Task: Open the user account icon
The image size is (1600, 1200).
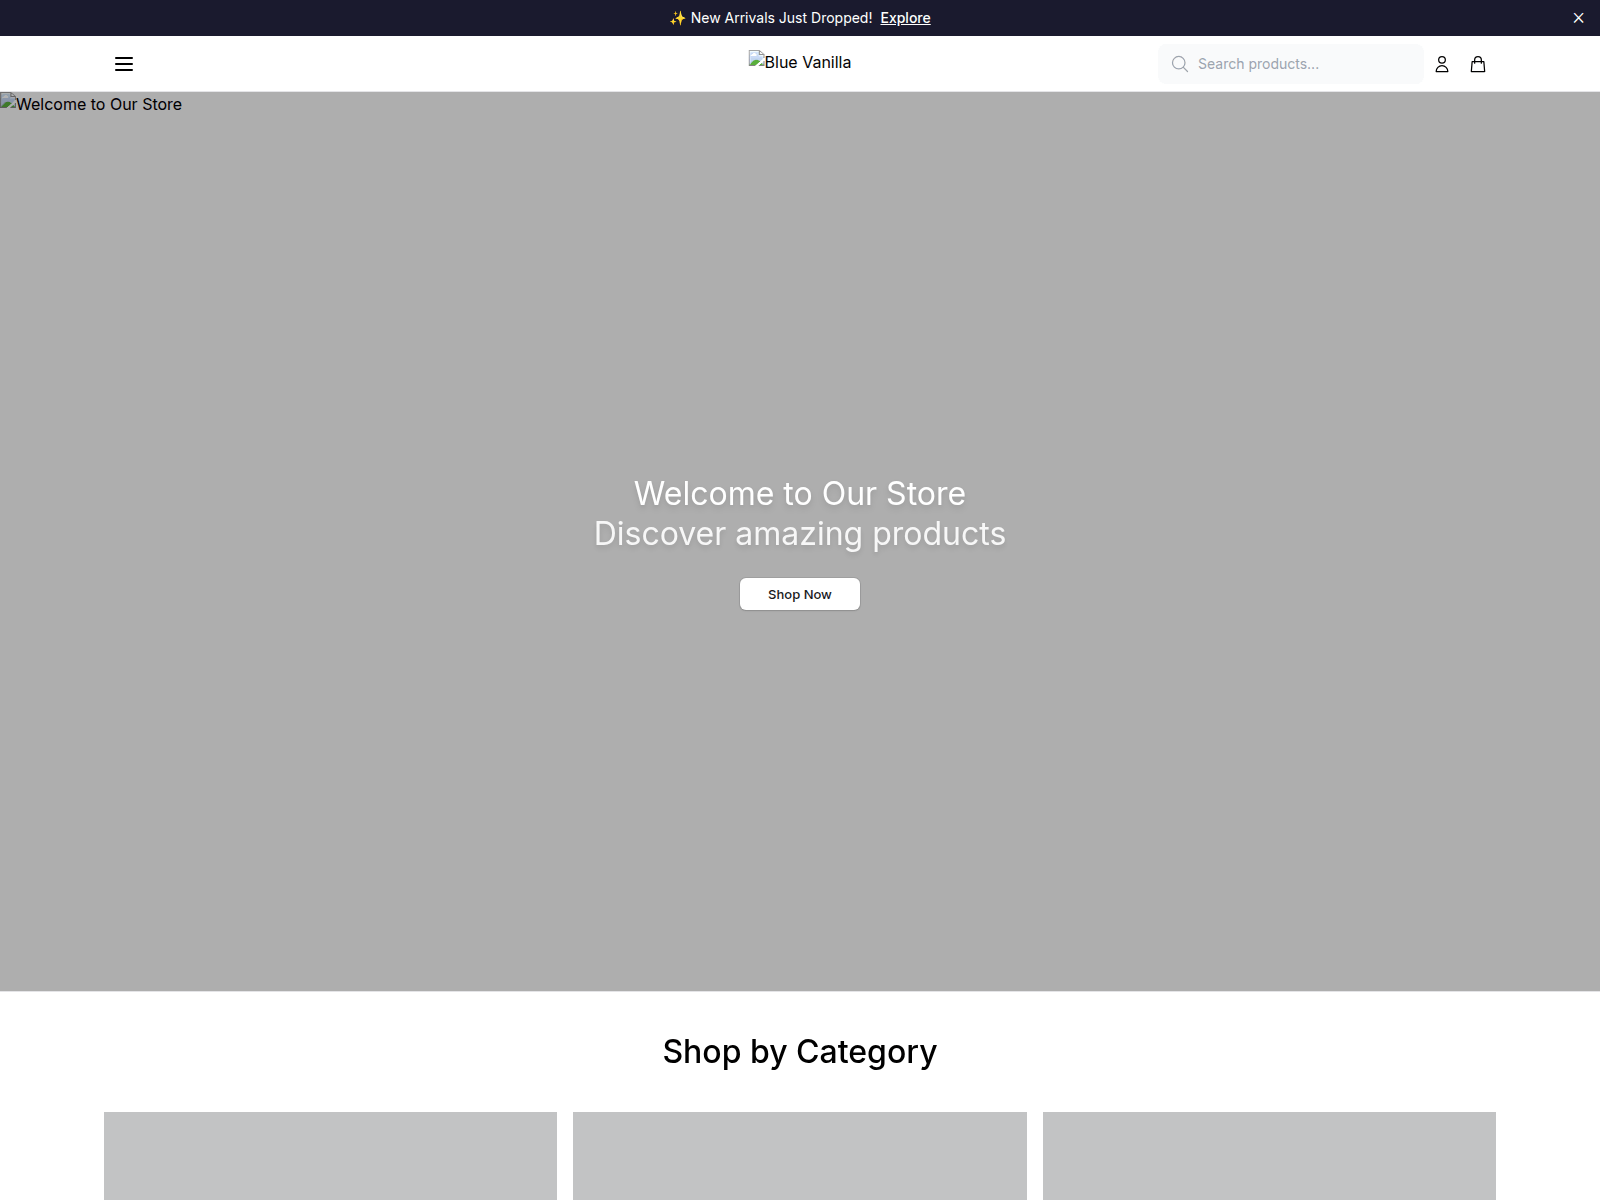Action: click(1442, 64)
